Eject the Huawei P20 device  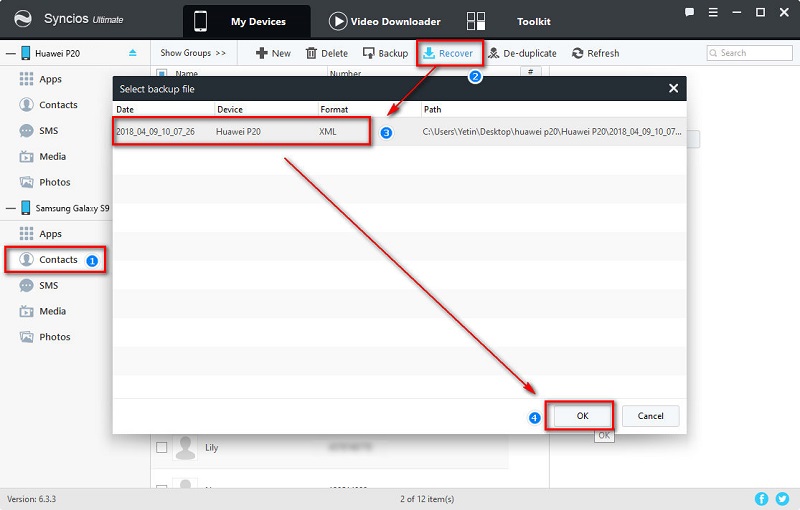(133, 53)
